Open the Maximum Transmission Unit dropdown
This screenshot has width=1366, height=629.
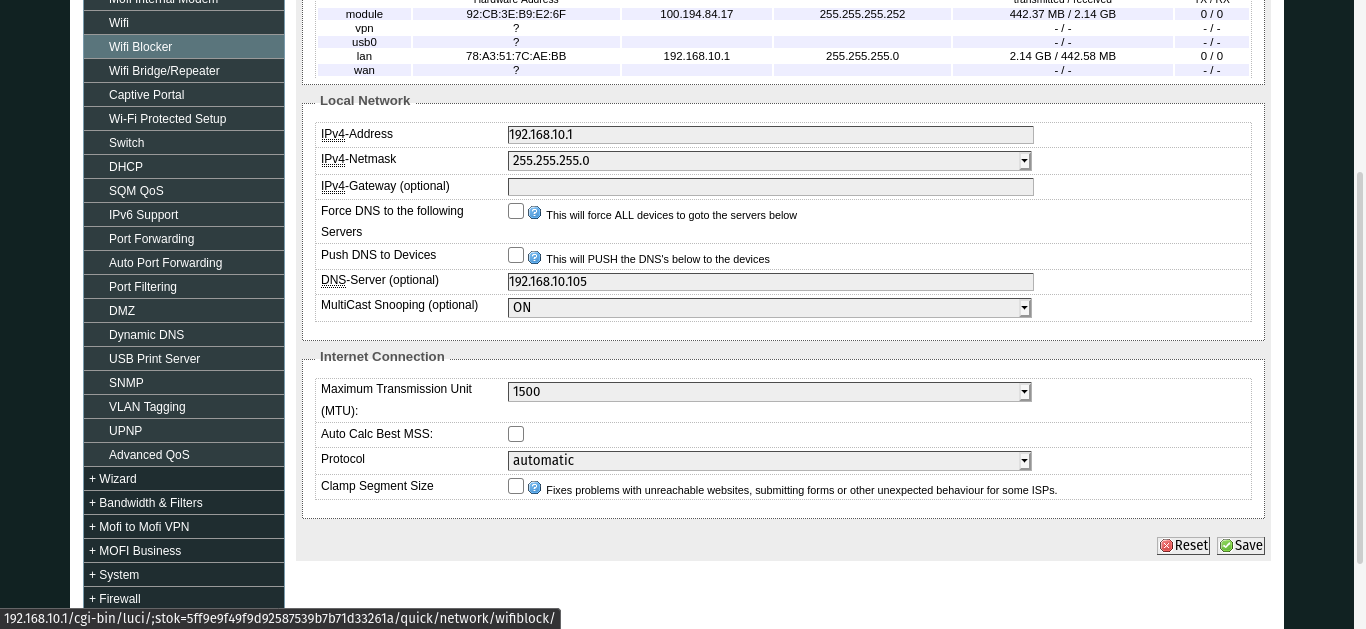coord(1023,392)
